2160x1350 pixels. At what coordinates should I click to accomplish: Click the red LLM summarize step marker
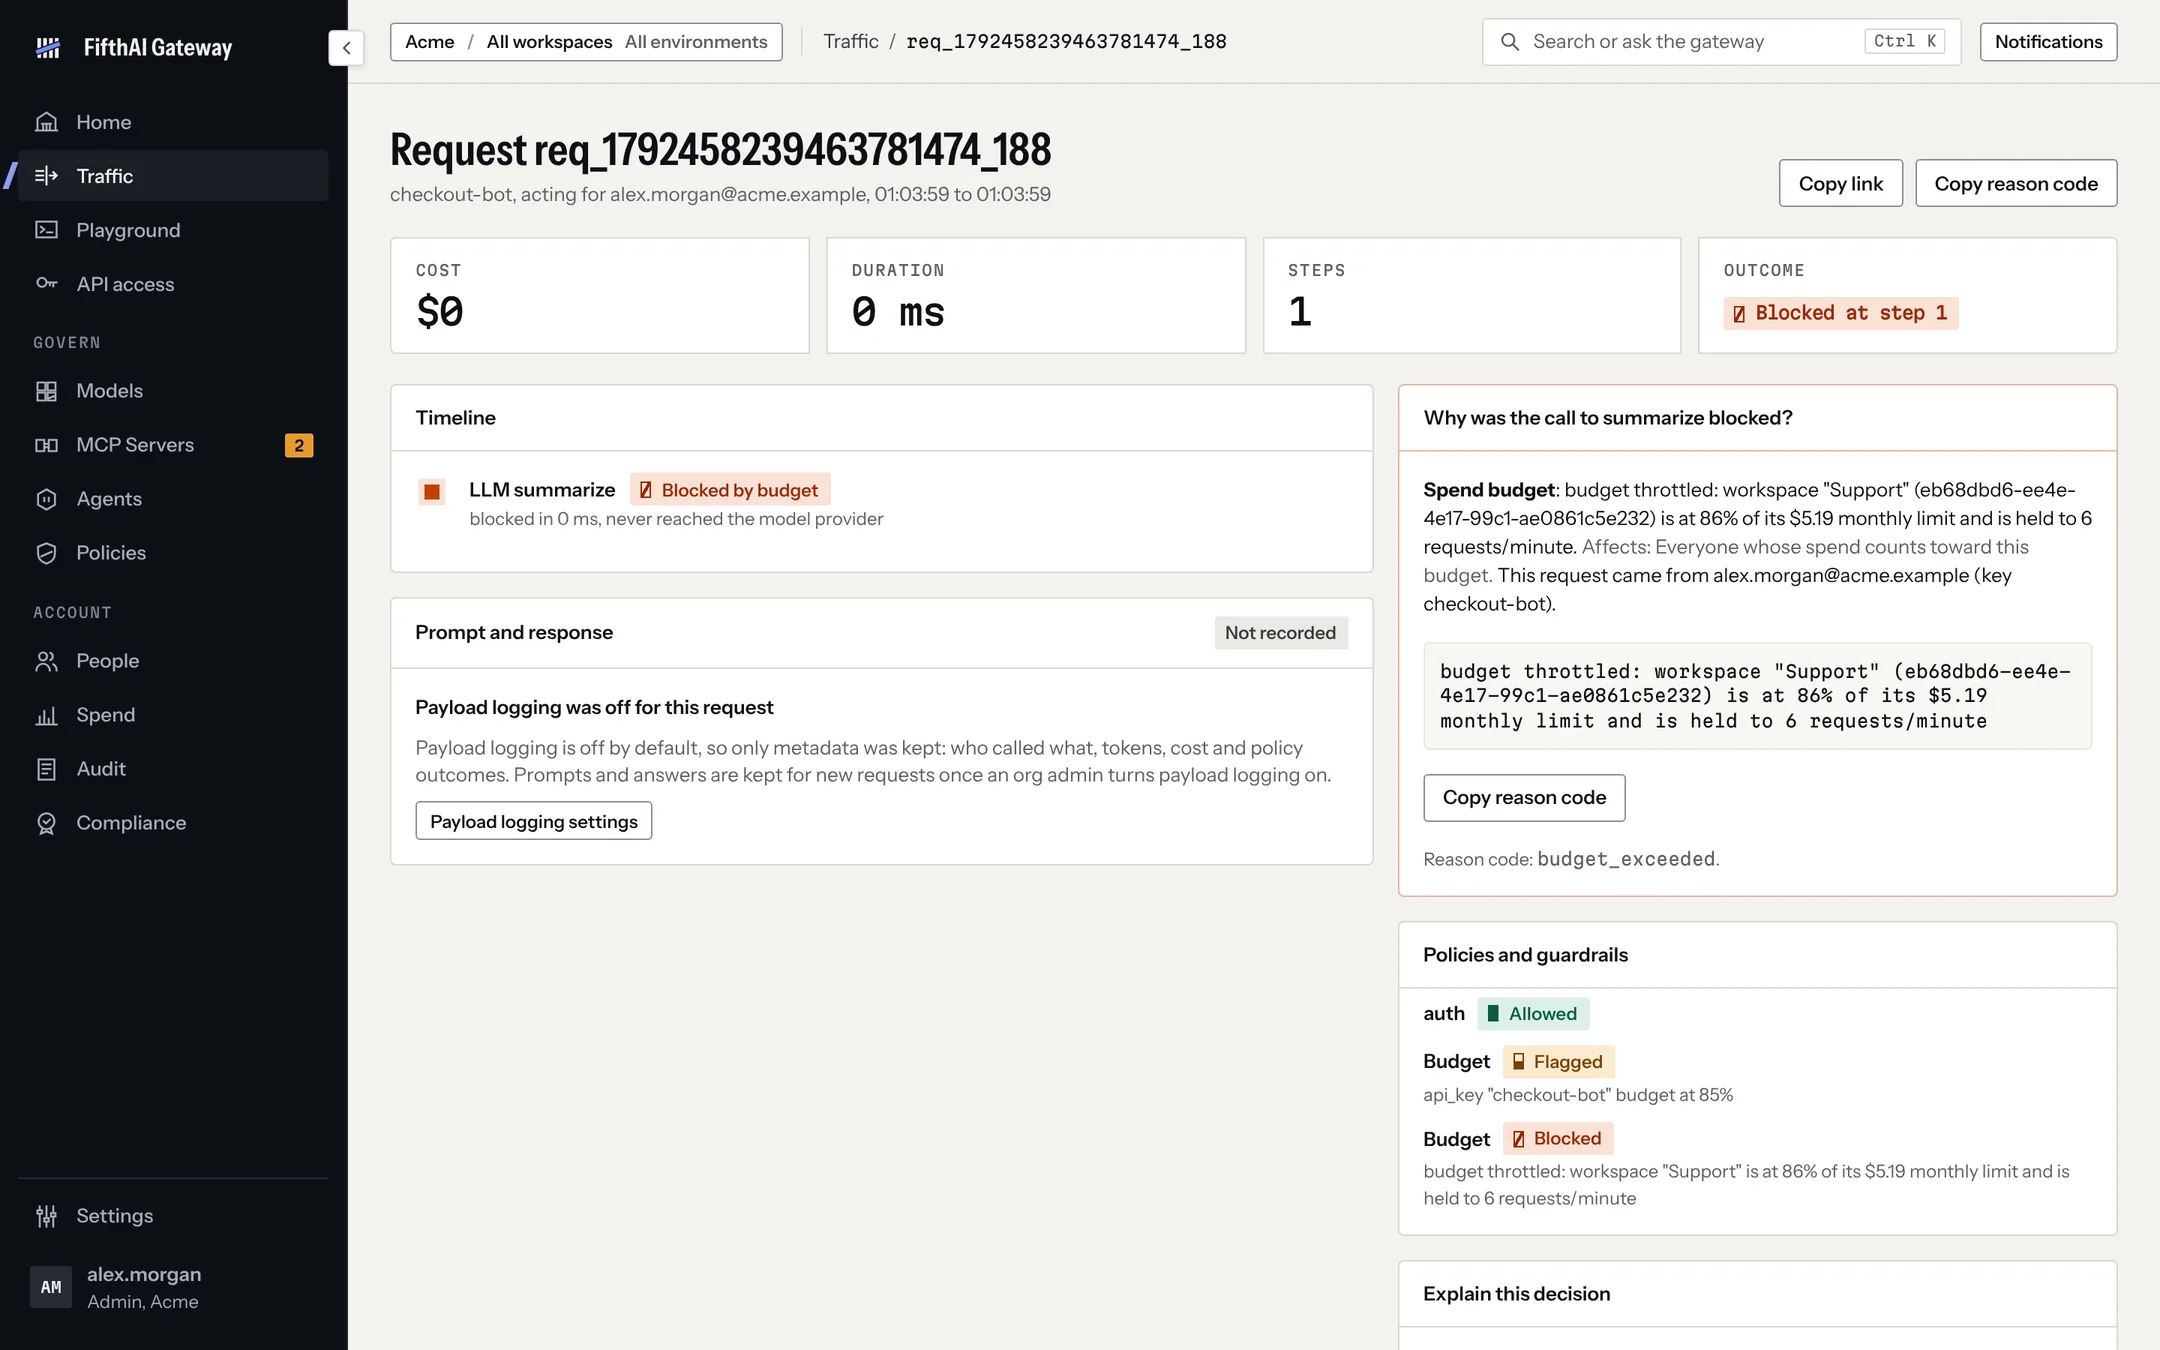pos(432,491)
